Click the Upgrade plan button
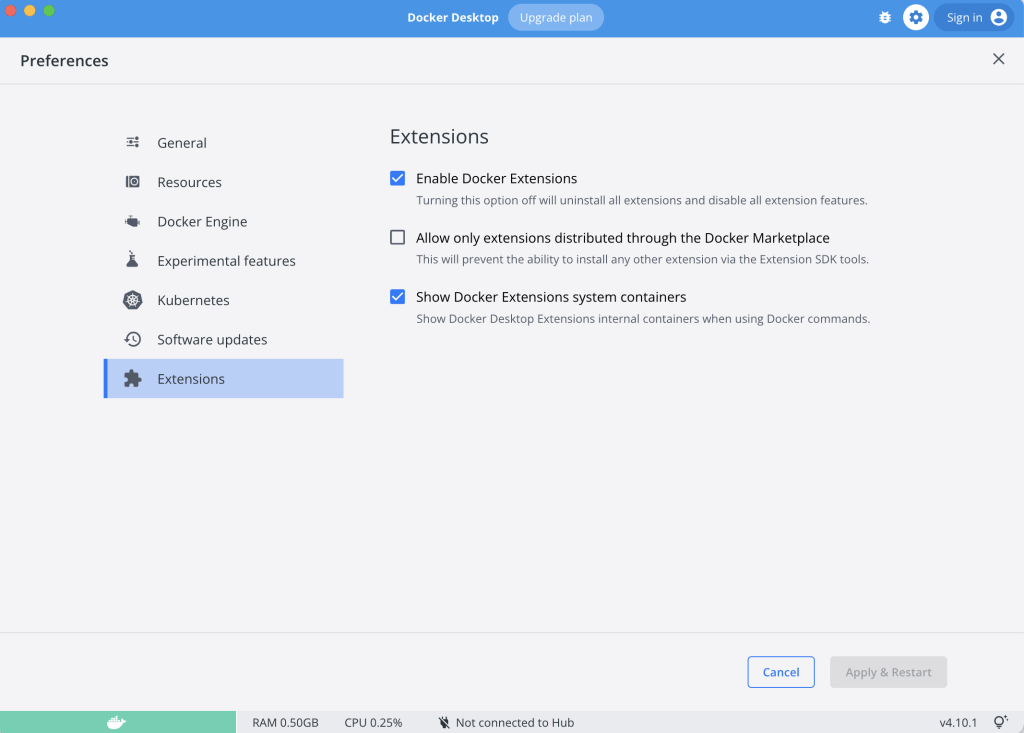Image resolution: width=1024 pixels, height=733 pixels. (x=556, y=18)
